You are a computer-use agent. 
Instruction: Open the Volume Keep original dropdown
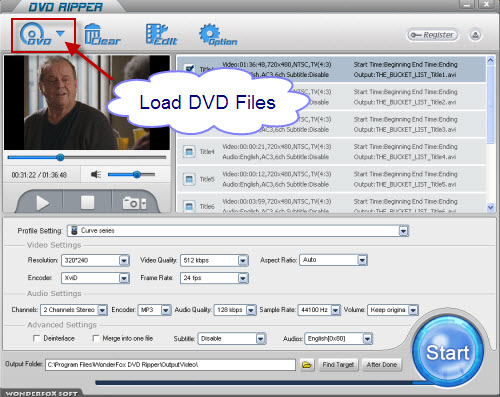click(413, 310)
